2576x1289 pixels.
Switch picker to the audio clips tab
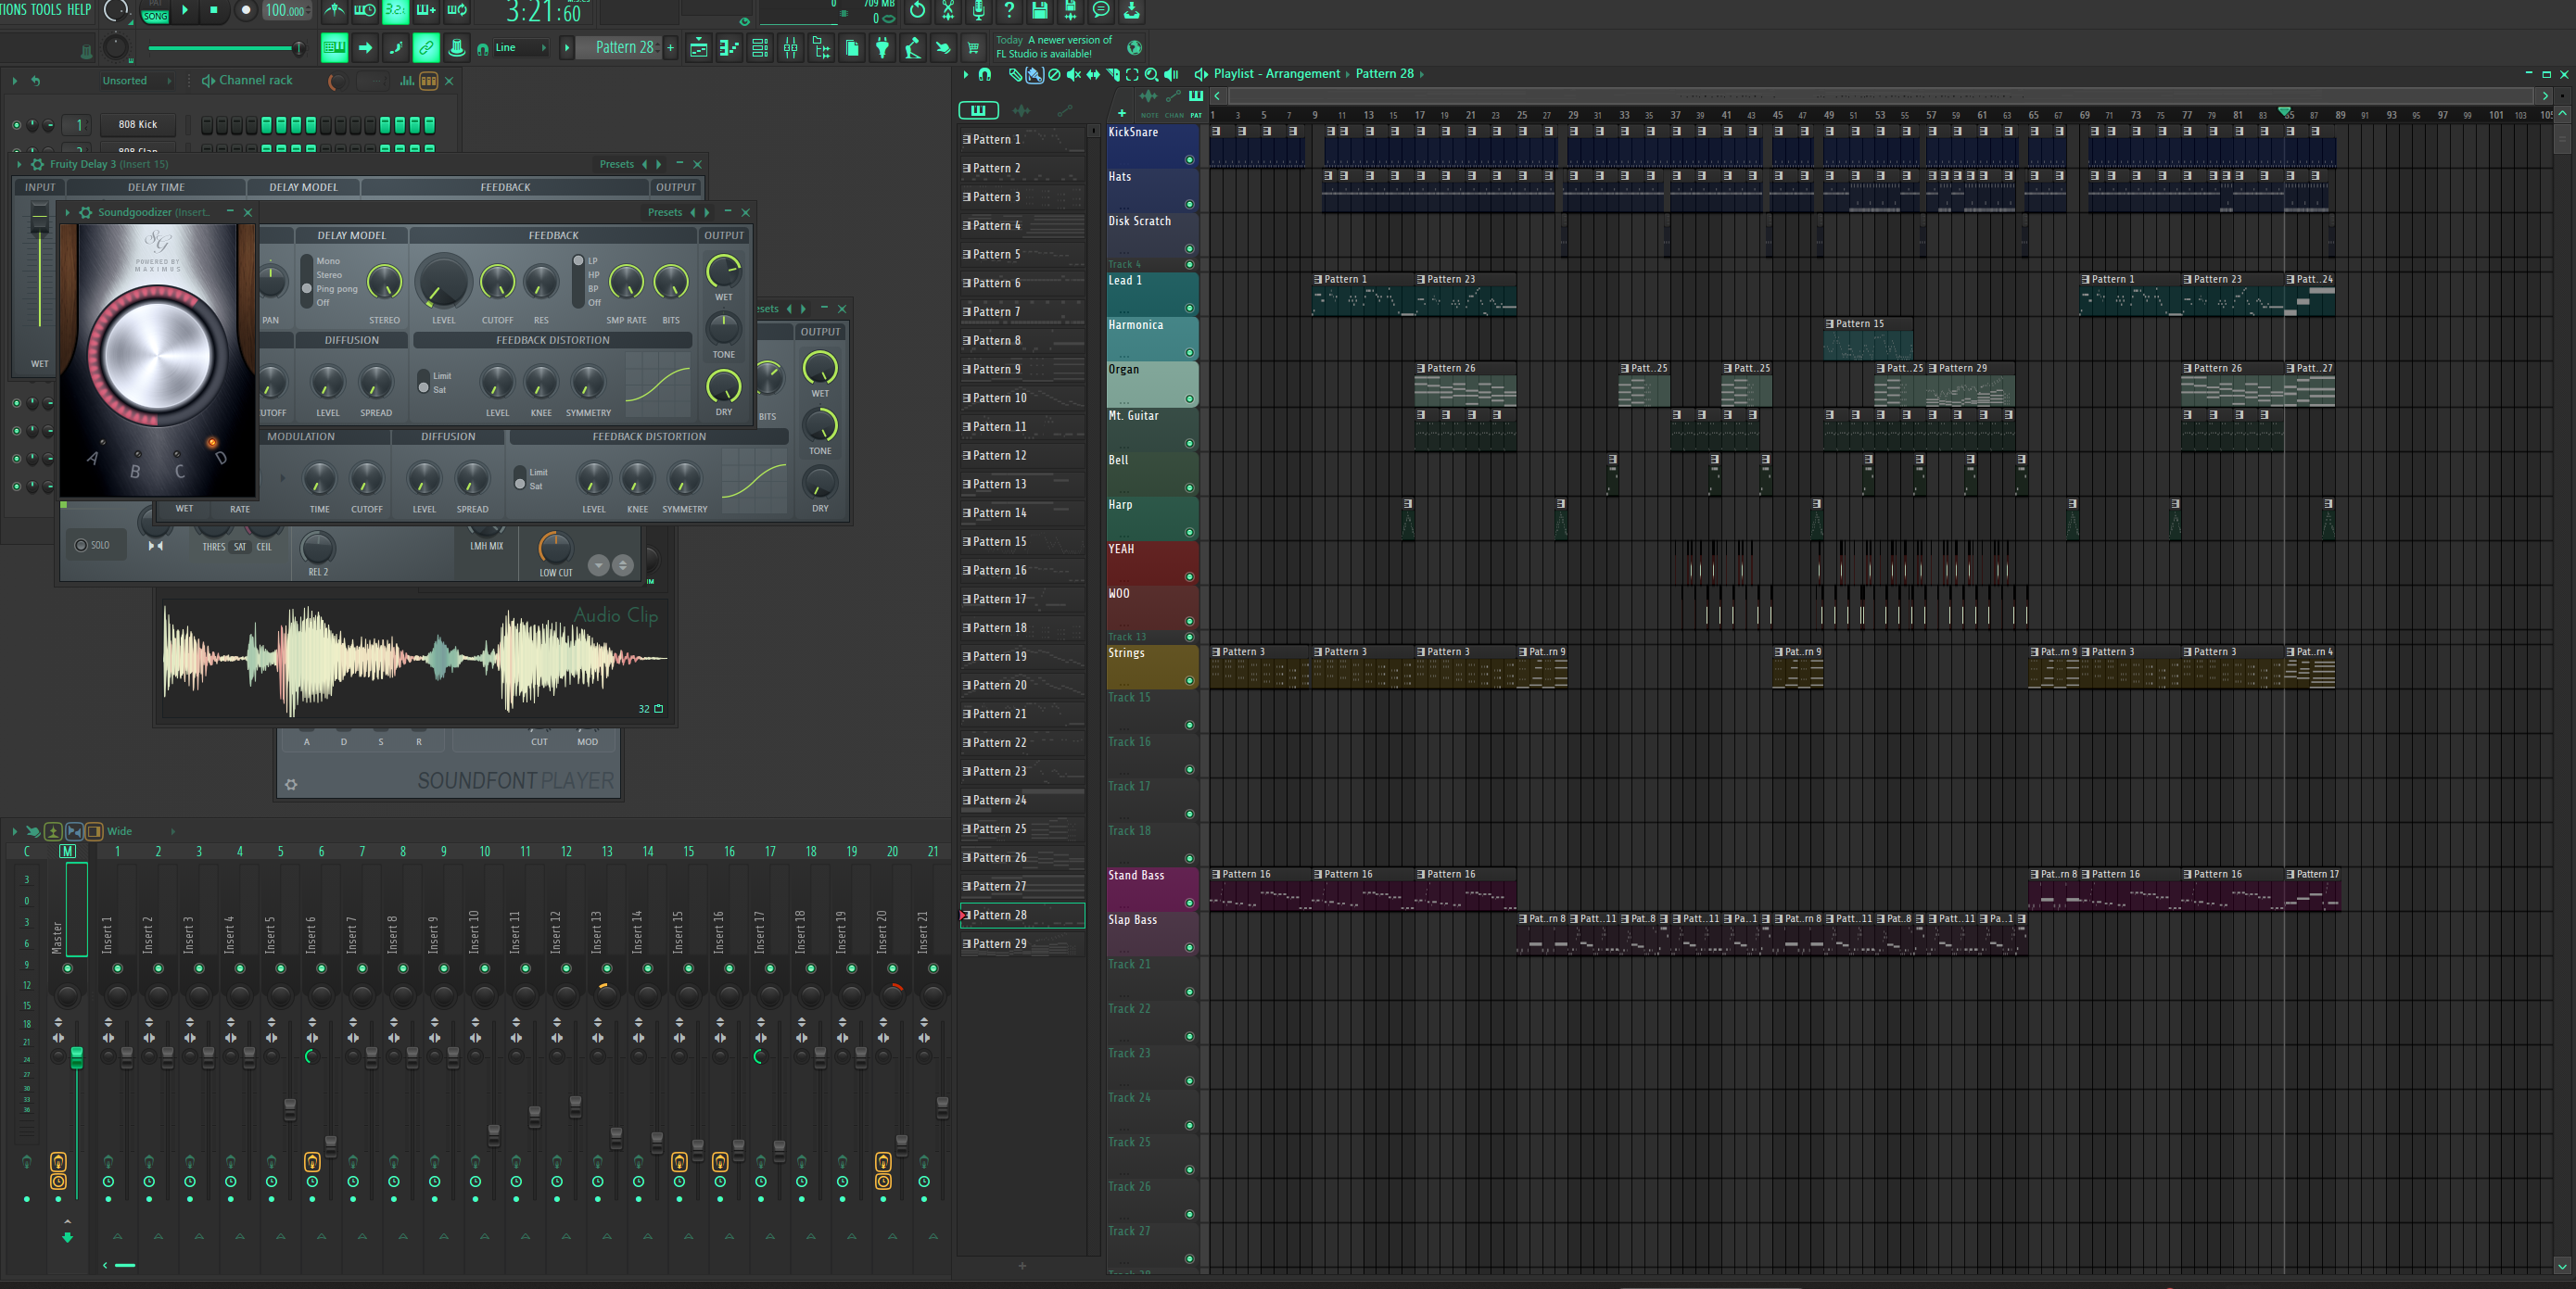point(1021,110)
